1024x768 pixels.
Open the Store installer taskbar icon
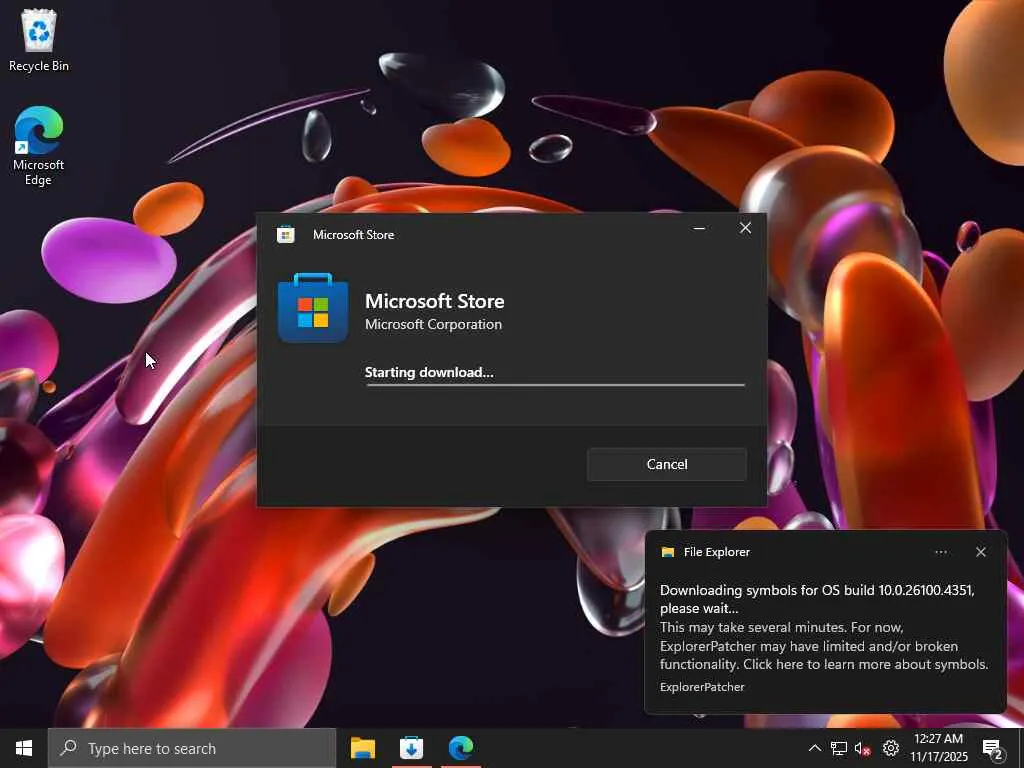(411, 748)
